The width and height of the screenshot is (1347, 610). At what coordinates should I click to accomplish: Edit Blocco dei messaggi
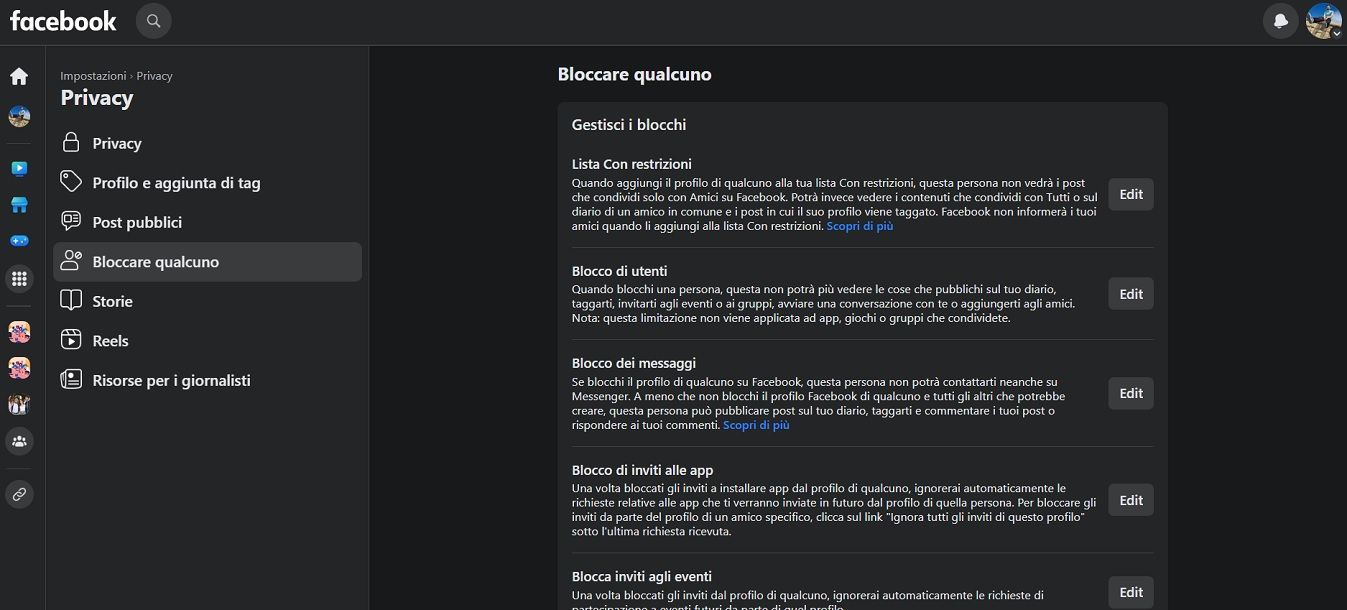coord(1131,393)
